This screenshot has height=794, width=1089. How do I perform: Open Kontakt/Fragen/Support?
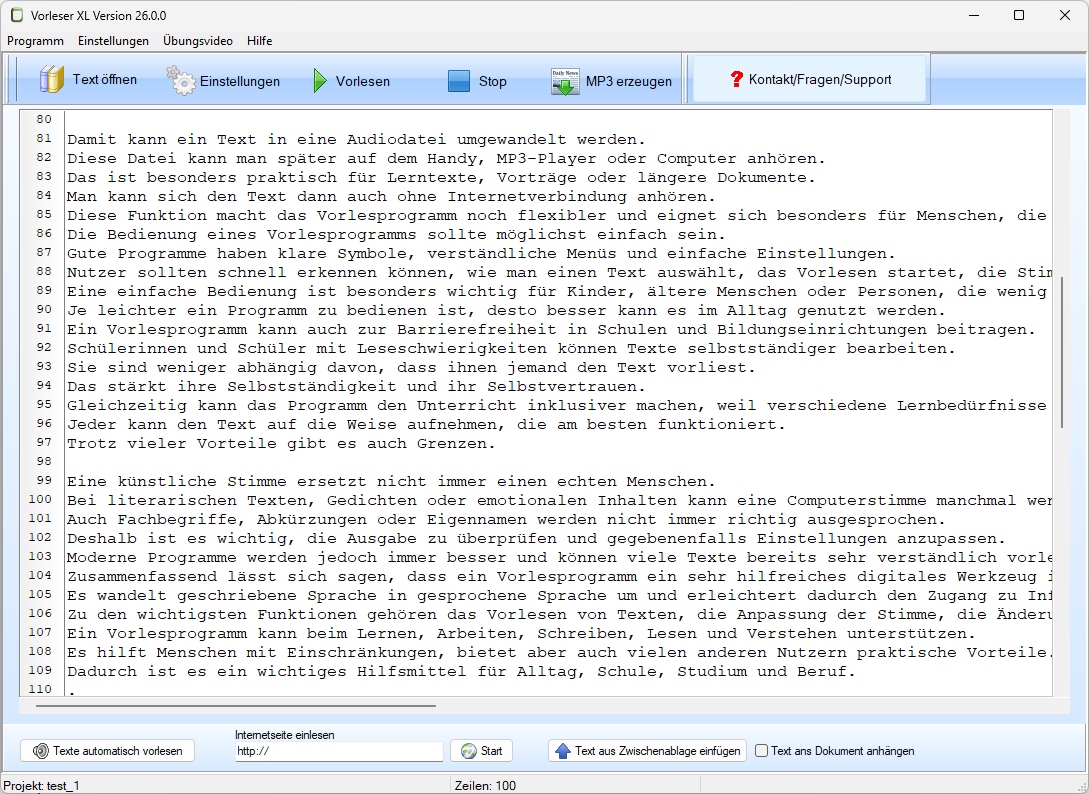(x=810, y=79)
